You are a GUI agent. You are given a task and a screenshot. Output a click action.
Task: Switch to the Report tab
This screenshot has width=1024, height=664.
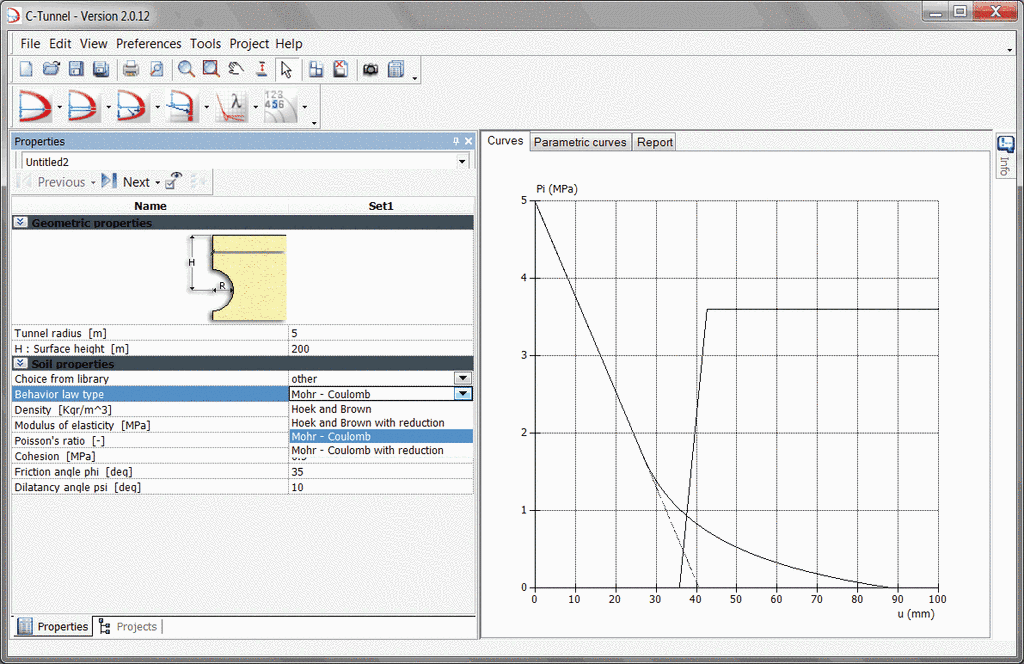click(654, 142)
